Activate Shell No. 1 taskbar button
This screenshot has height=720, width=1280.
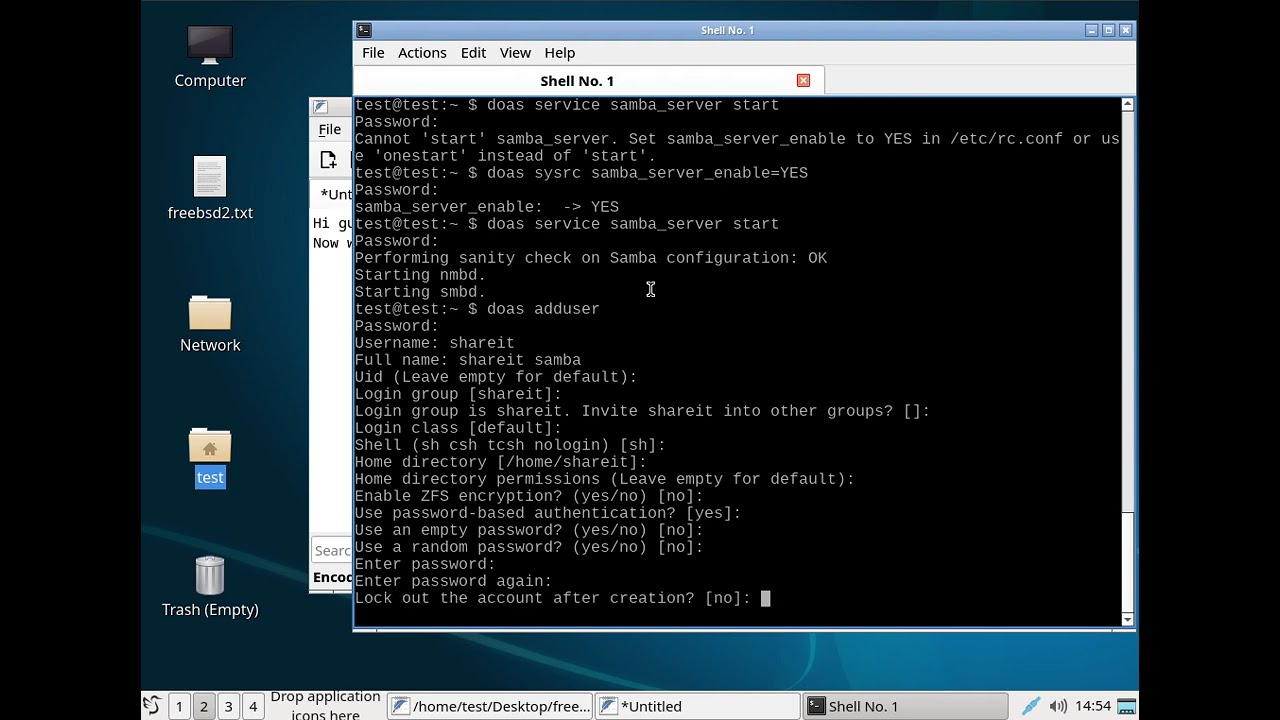coord(904,706)
